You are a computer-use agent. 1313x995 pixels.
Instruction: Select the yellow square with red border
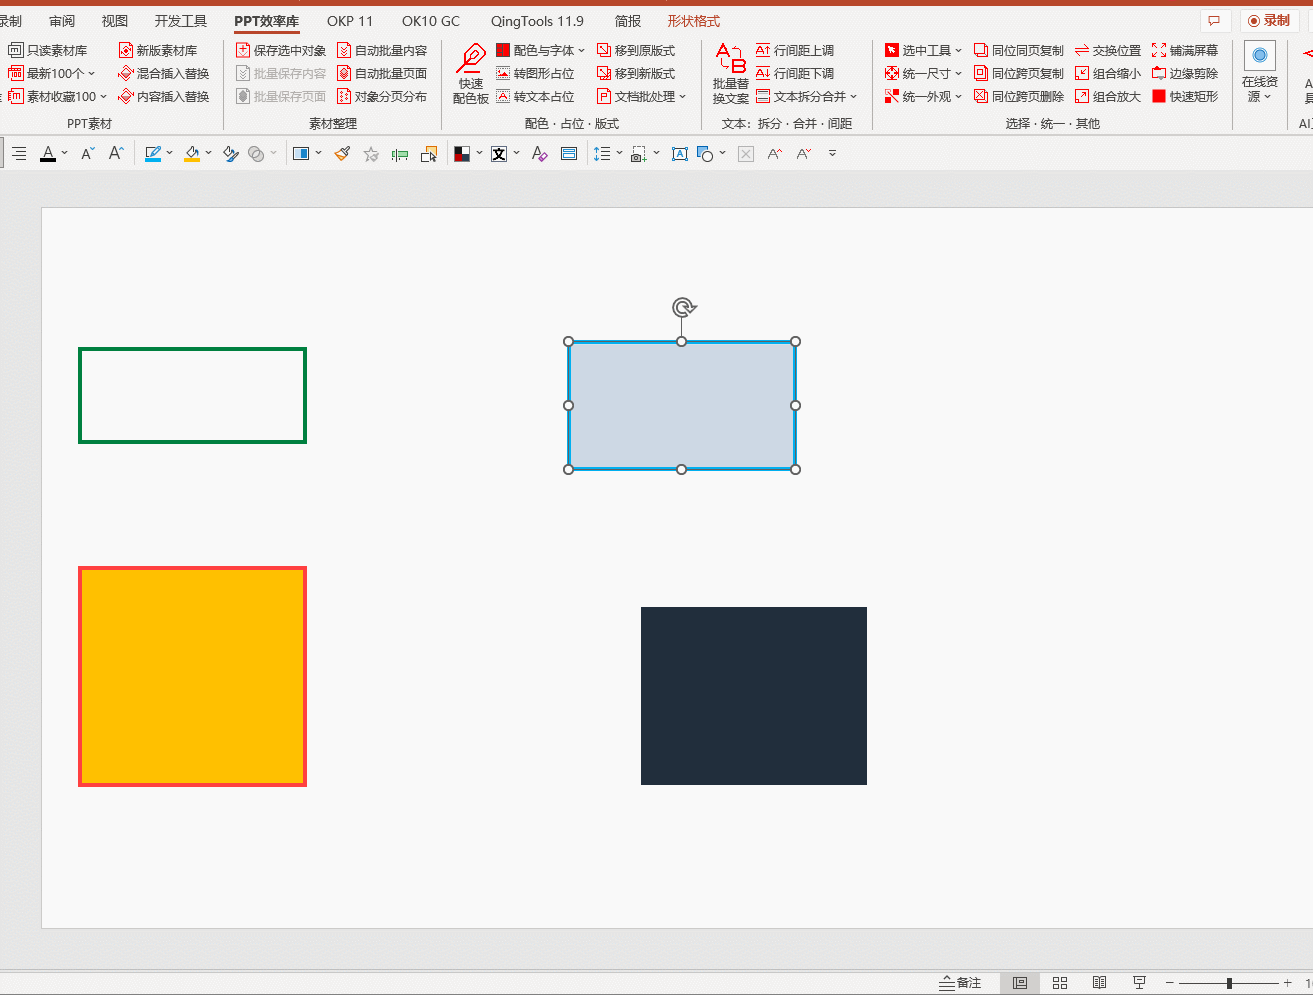point(192,677)
